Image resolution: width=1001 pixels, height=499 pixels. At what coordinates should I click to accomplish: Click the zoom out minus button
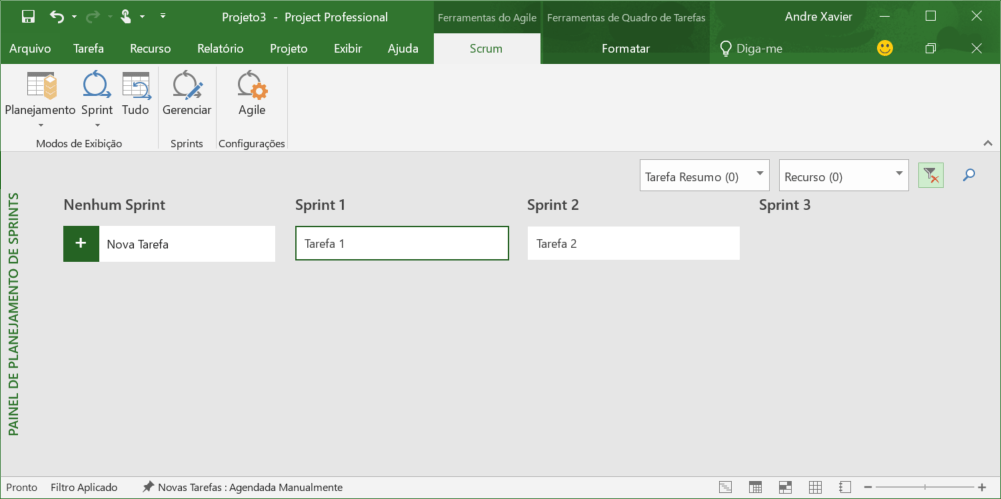coord(868,488)
